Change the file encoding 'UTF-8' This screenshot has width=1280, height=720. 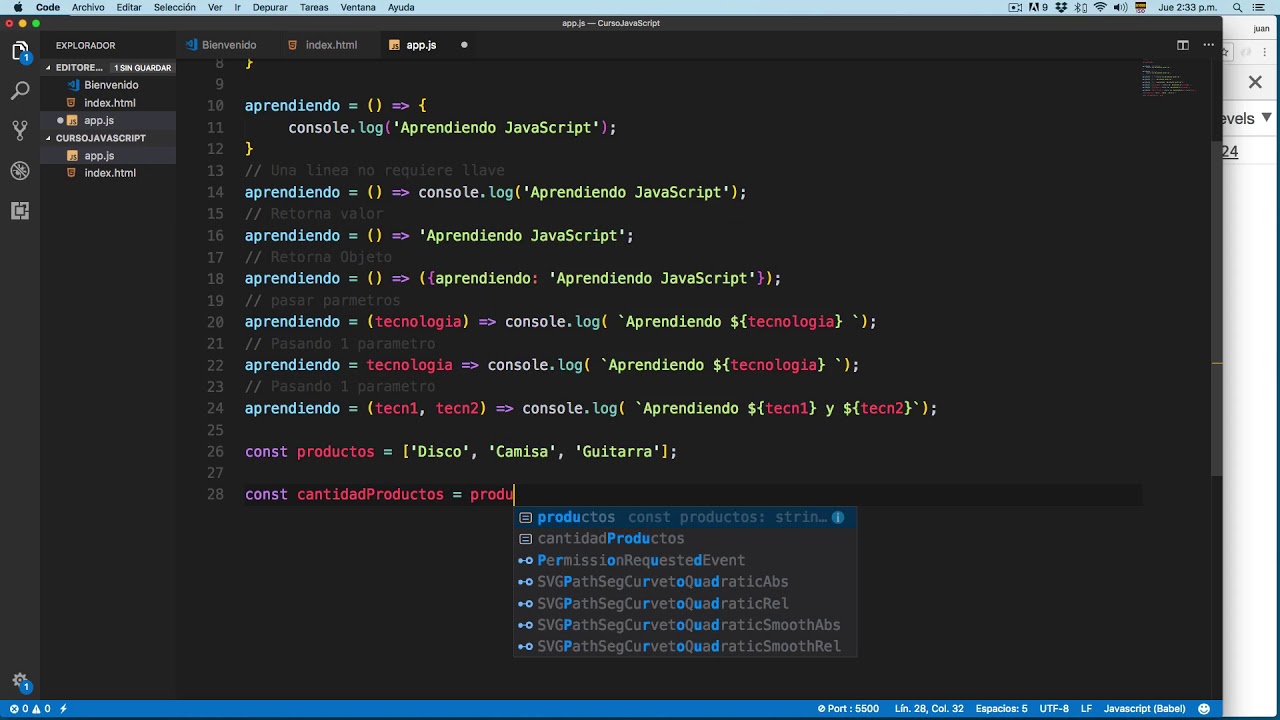pyautogui.click(x=1054, y=709)
